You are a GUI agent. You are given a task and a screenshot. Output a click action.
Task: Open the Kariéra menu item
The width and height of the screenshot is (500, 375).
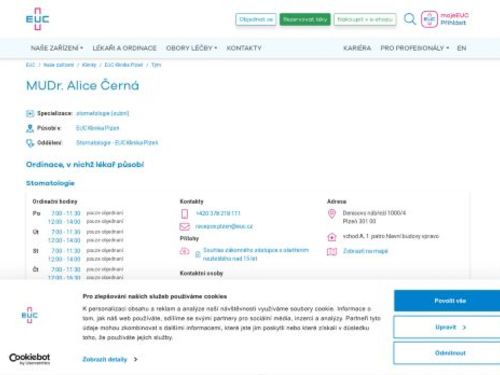click(357, 48)
